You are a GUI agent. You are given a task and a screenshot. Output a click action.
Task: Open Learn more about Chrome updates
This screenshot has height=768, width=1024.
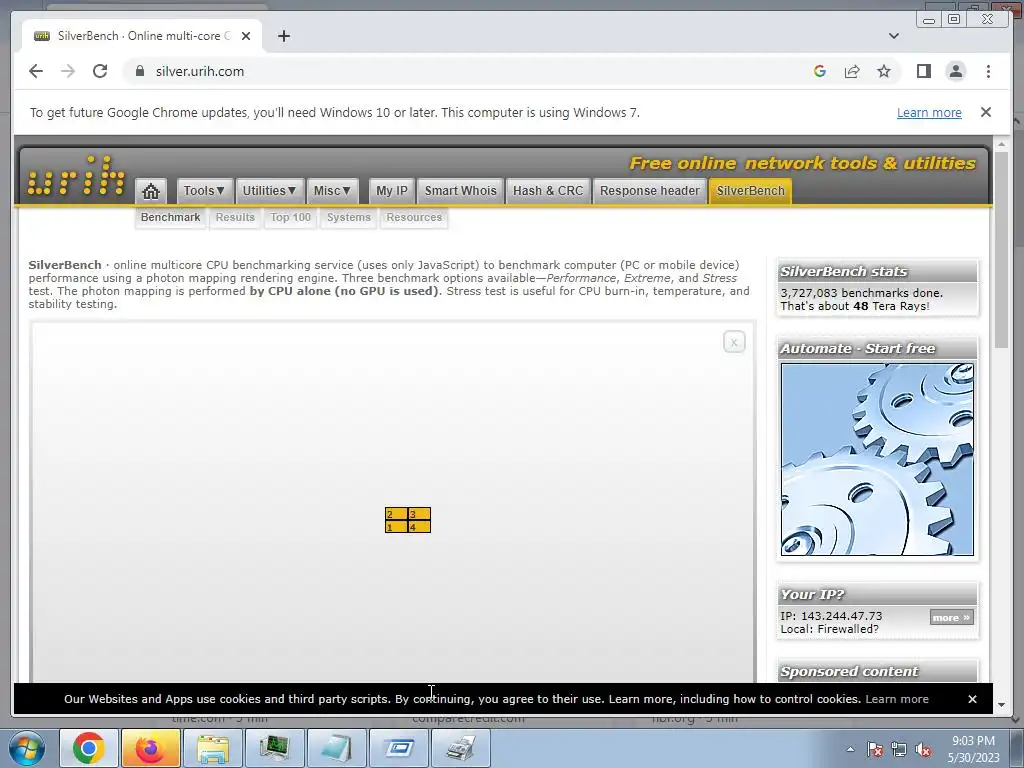click(929, 112)
